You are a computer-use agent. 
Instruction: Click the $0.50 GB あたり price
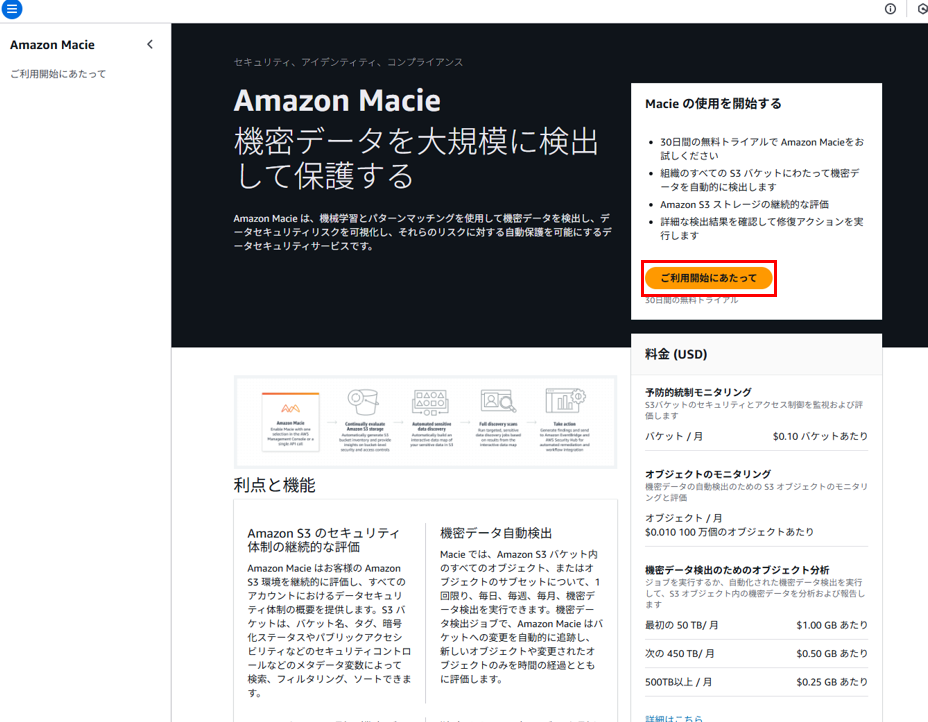pyautogui.click(x=832, y=653)
